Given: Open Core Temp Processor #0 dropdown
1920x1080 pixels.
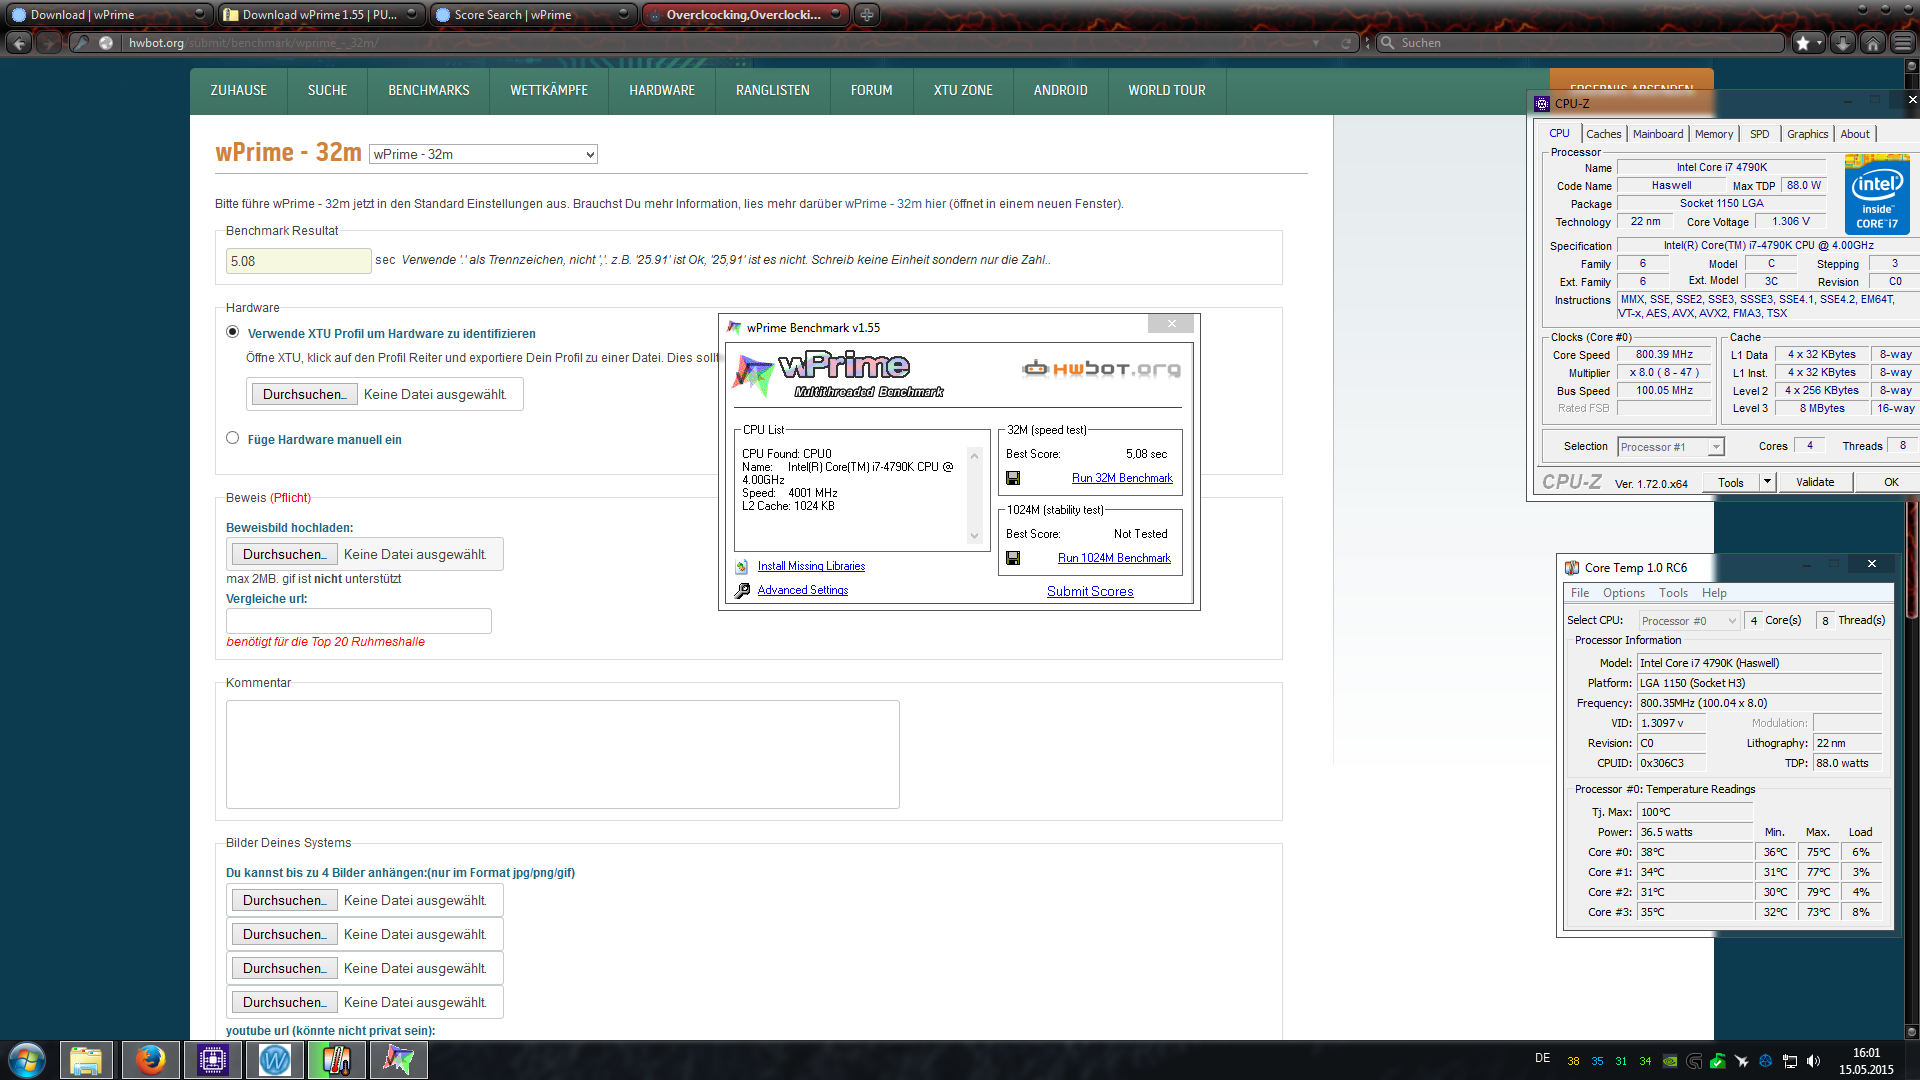Looking at the screenshot, I should [x=1690, y=621].
